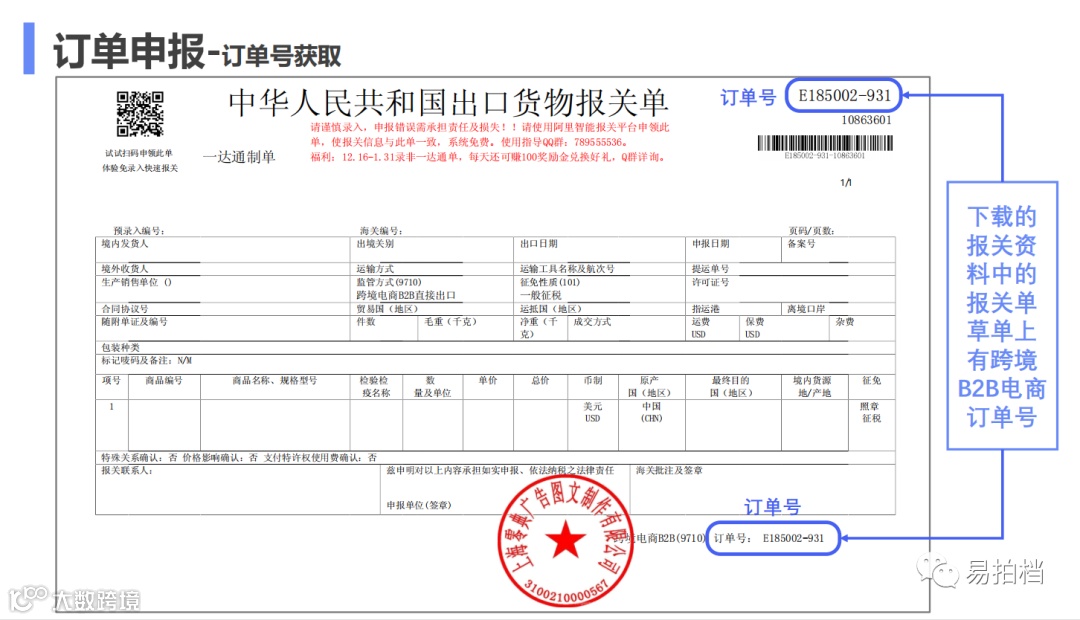This screenshot has height=620, width=1080.
Task: Click the barcode caption "E185002-931-10863601"
Action: click(x=825, y=156)
